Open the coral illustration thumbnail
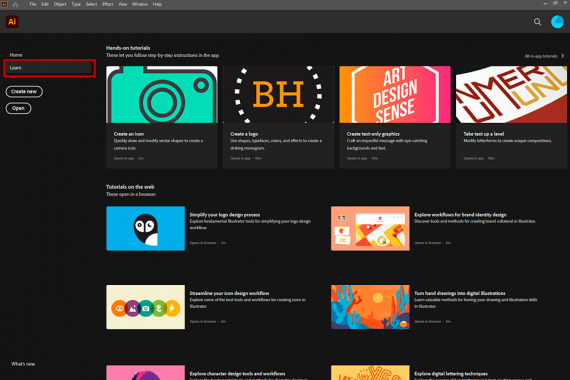The image size is (570, 380). (x=370, y=307)
